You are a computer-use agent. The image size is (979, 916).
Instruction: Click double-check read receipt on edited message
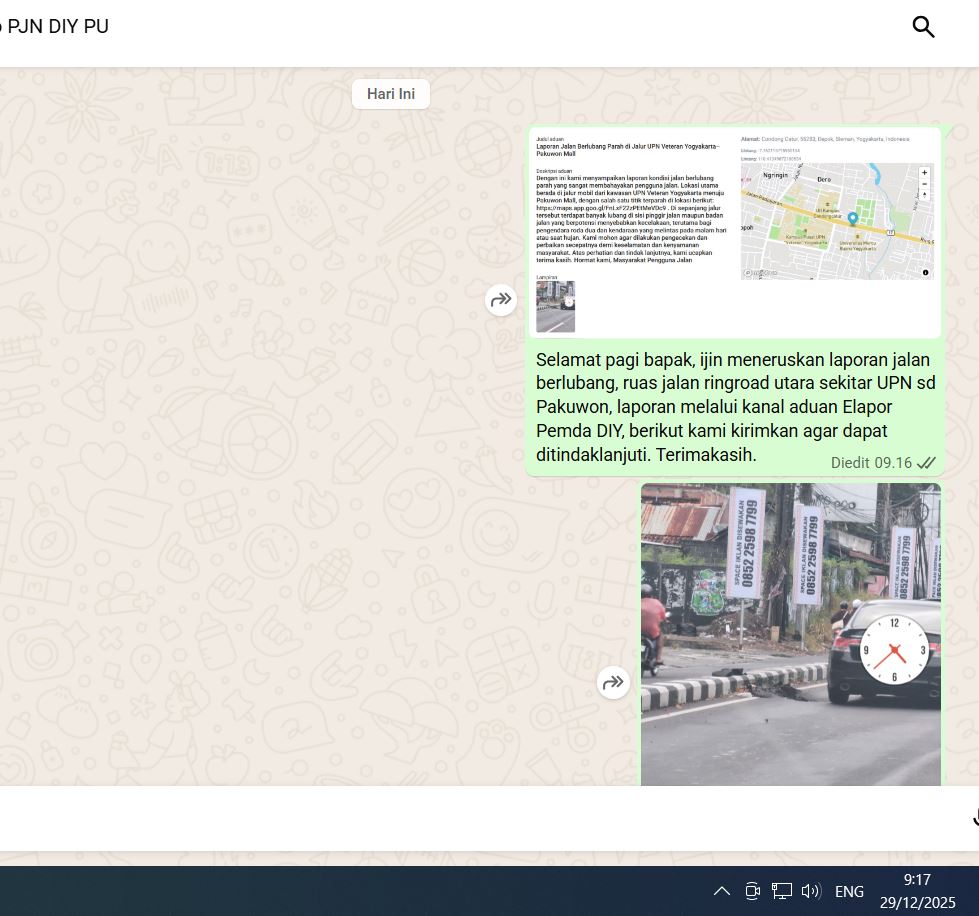point(926,463)
